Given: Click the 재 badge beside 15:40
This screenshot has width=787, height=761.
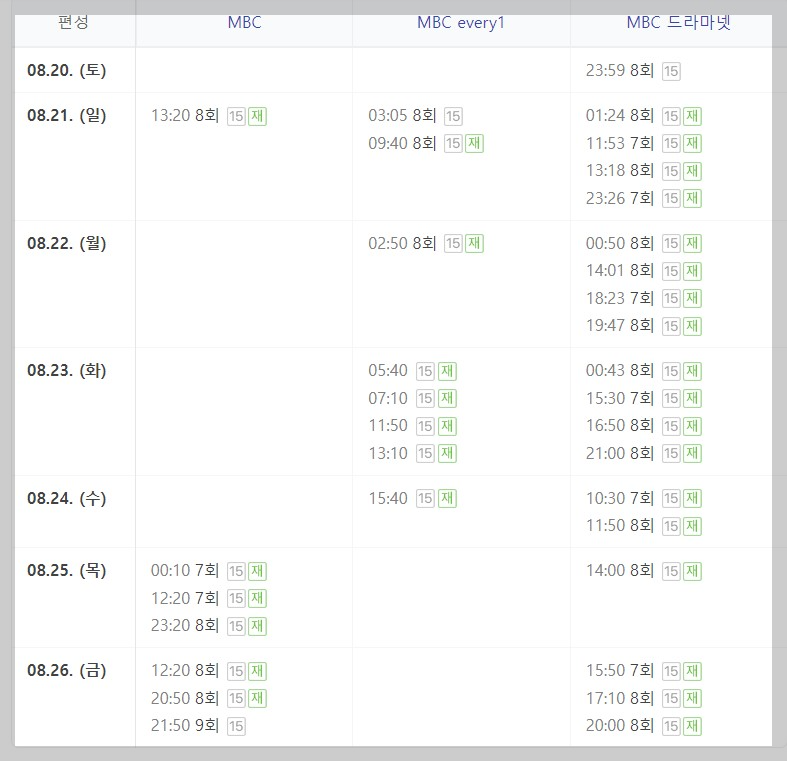Looking at the screenshot, I should click(447, 499).
